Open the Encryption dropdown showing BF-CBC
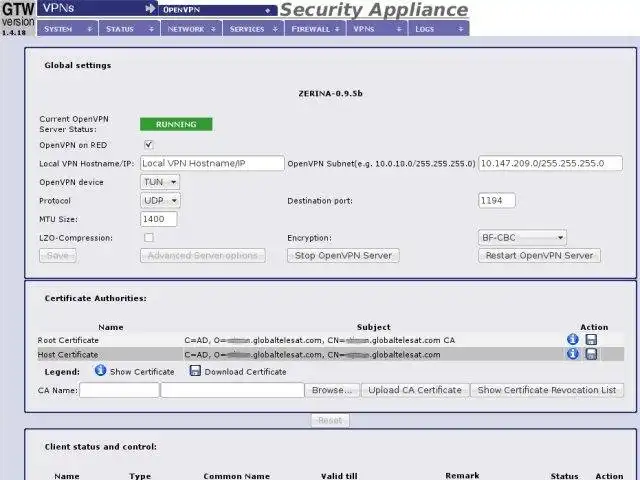This screenshot has height=480, width=640. (522, 238)
